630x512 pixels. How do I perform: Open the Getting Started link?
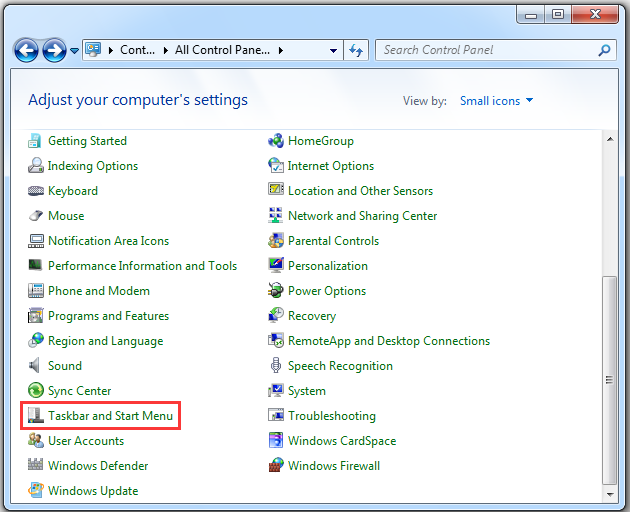tap(88, 141)
